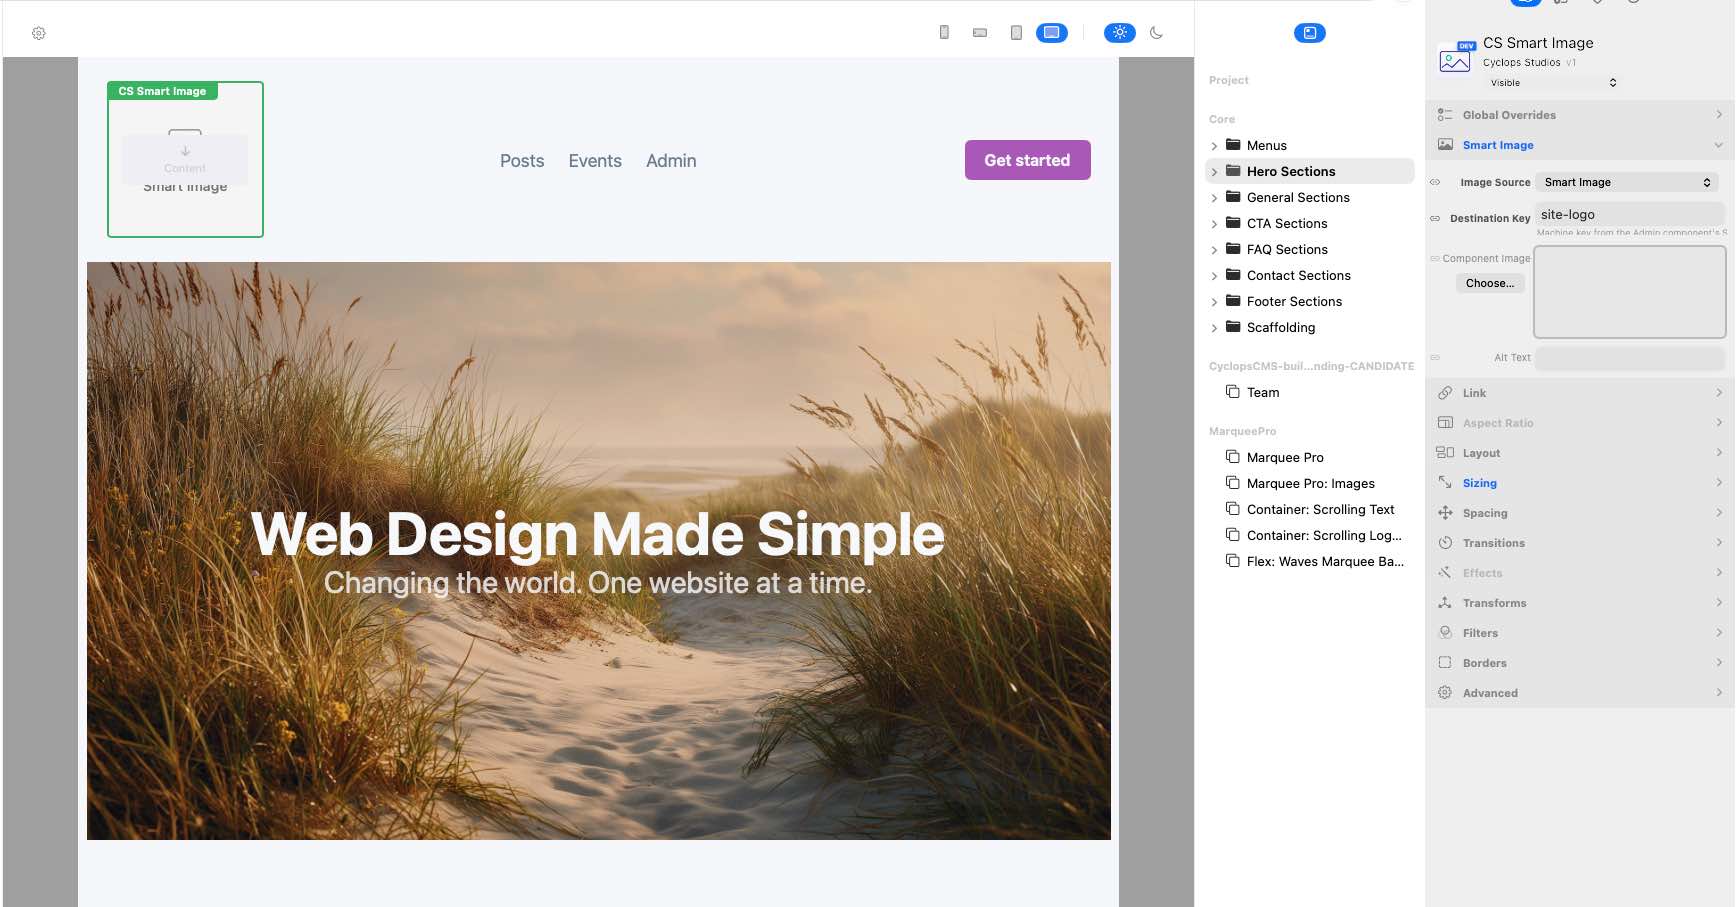
Task: Collapse the Smart Image section
Action: (1580, 145)
